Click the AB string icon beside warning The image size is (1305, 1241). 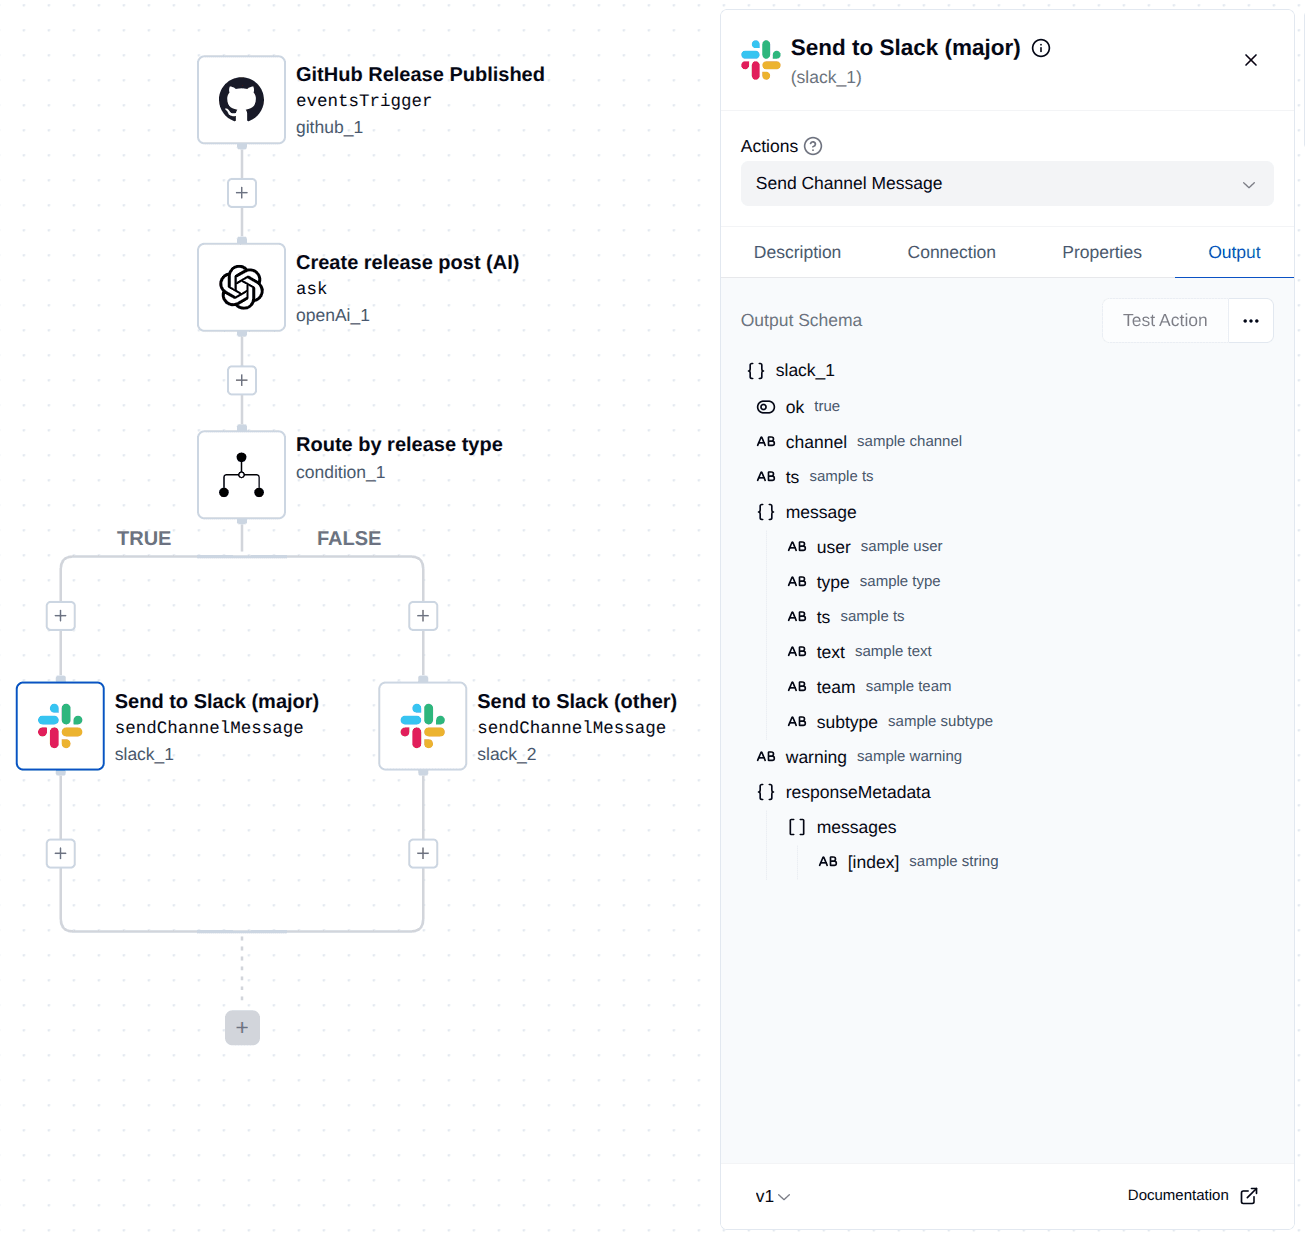766,757
